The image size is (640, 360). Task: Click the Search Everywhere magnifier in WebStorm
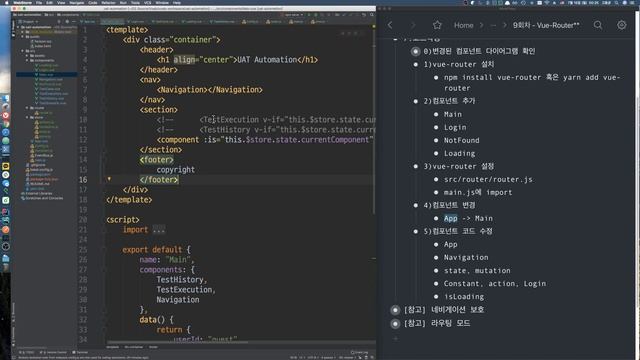371,15
